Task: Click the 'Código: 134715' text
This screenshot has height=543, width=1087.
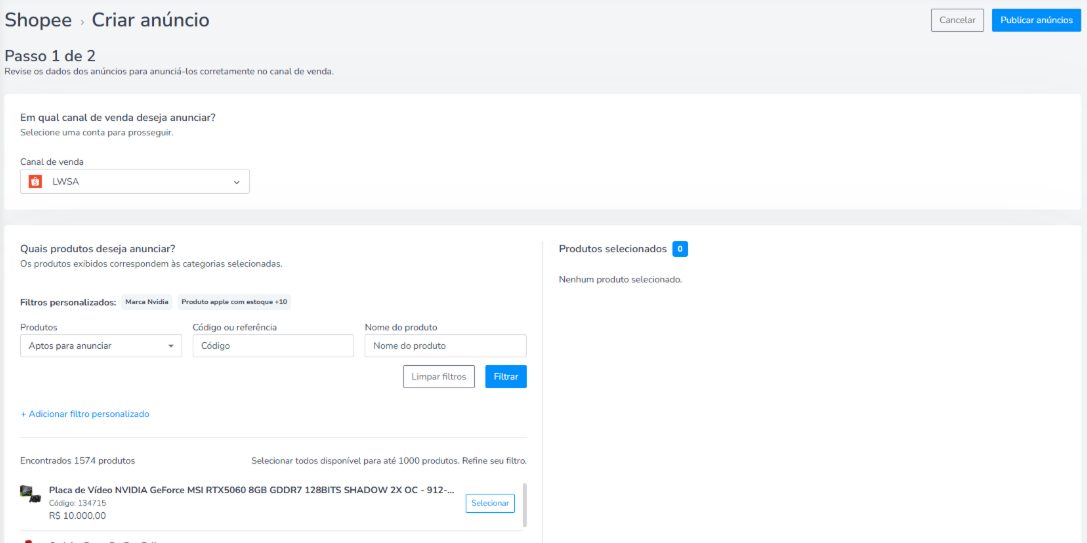Action: (77, 503)
